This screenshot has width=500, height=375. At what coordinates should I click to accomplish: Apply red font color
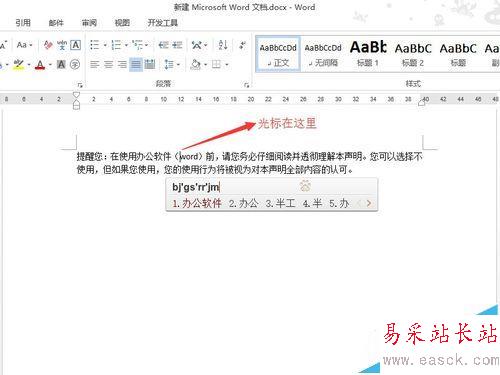click(x=40, y=64)
